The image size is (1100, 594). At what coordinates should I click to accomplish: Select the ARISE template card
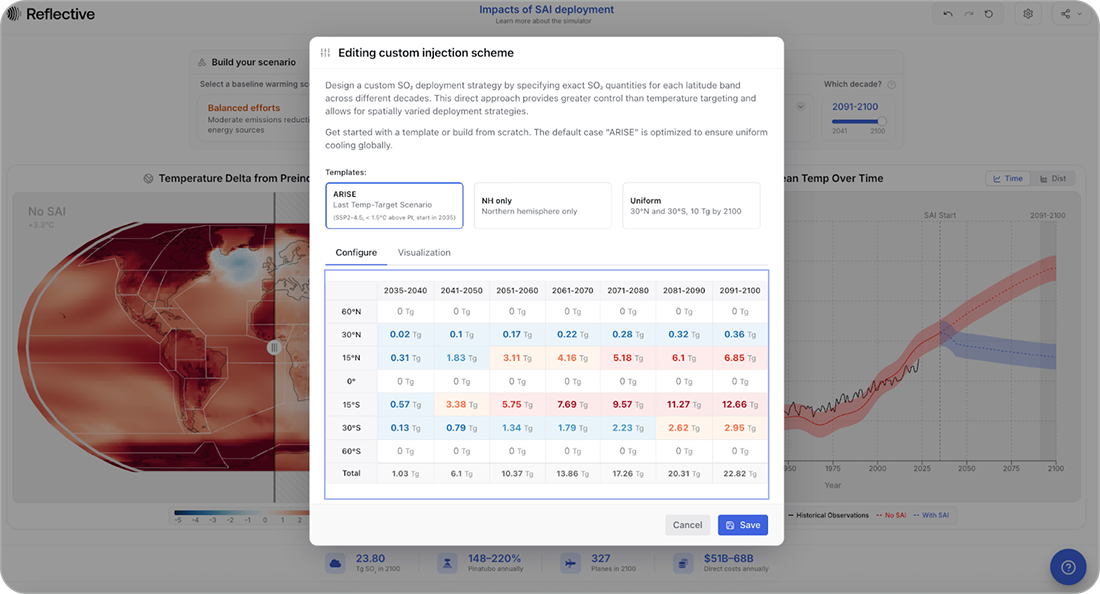tap(394, 205)
